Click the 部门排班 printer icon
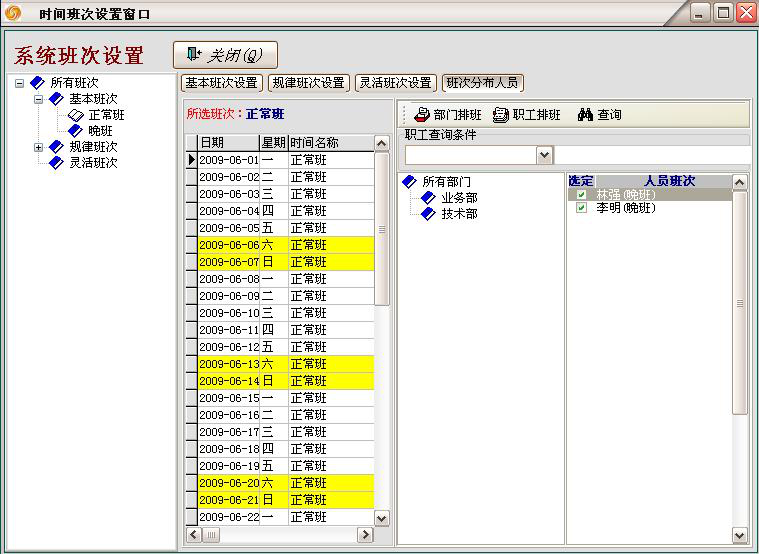 421,115
